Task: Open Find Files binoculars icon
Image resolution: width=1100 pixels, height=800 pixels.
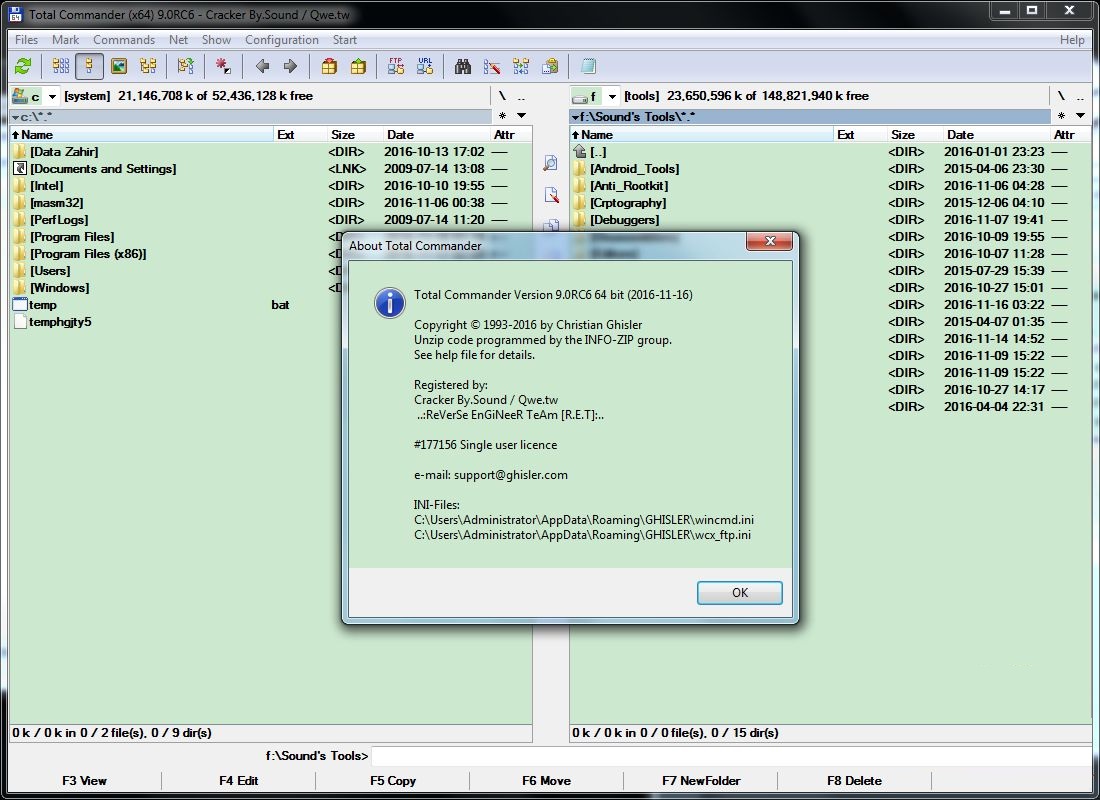Action: 463,67
